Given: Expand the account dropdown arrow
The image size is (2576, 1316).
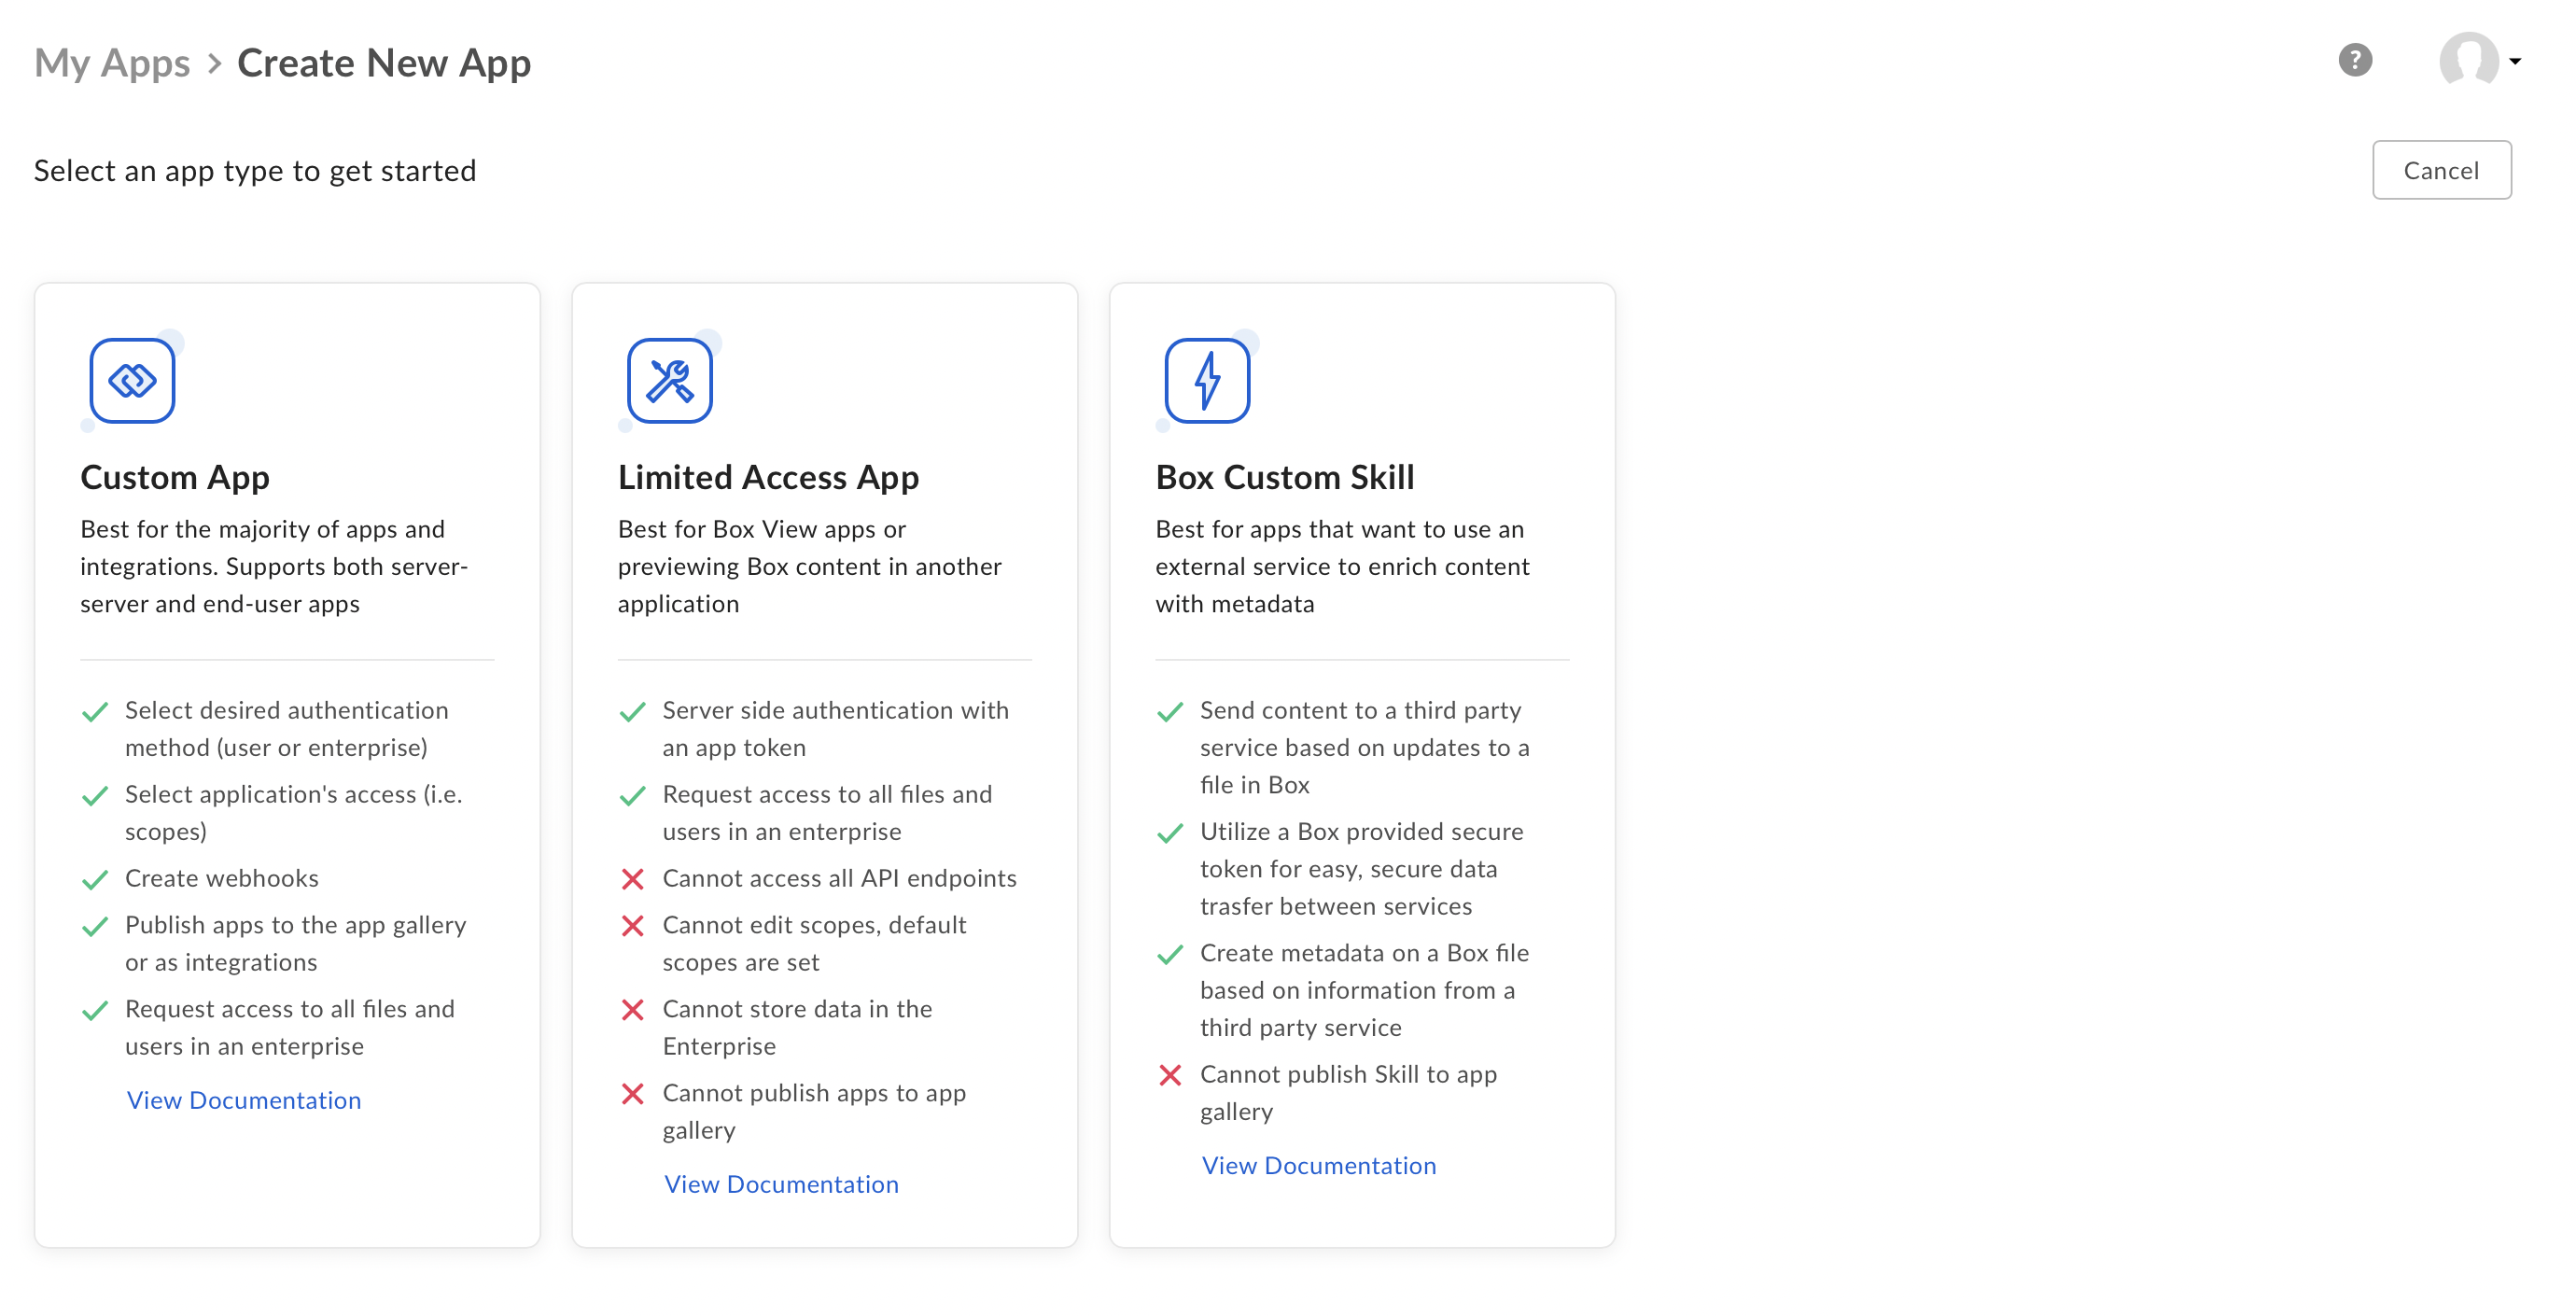Looking at the screenshot, I should [x=2516, y=61].
